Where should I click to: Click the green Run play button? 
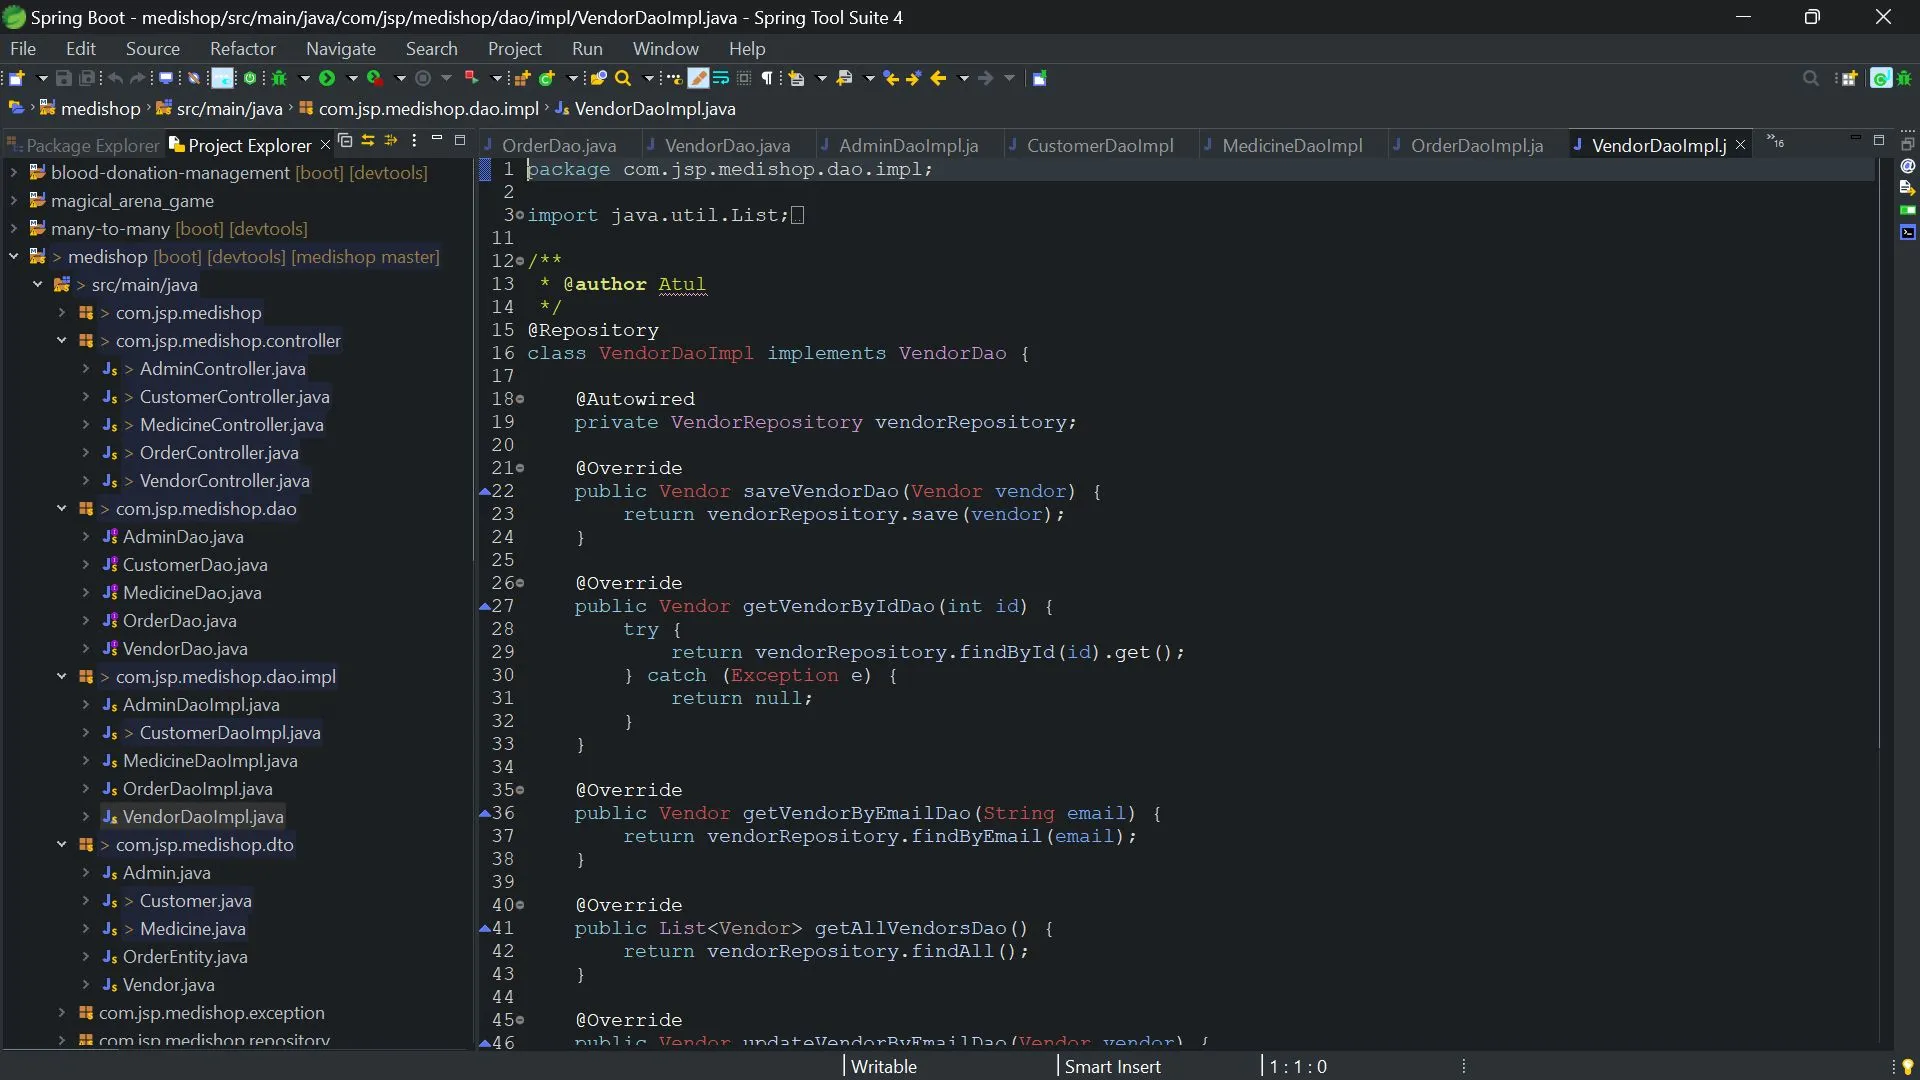pos(327,78)
